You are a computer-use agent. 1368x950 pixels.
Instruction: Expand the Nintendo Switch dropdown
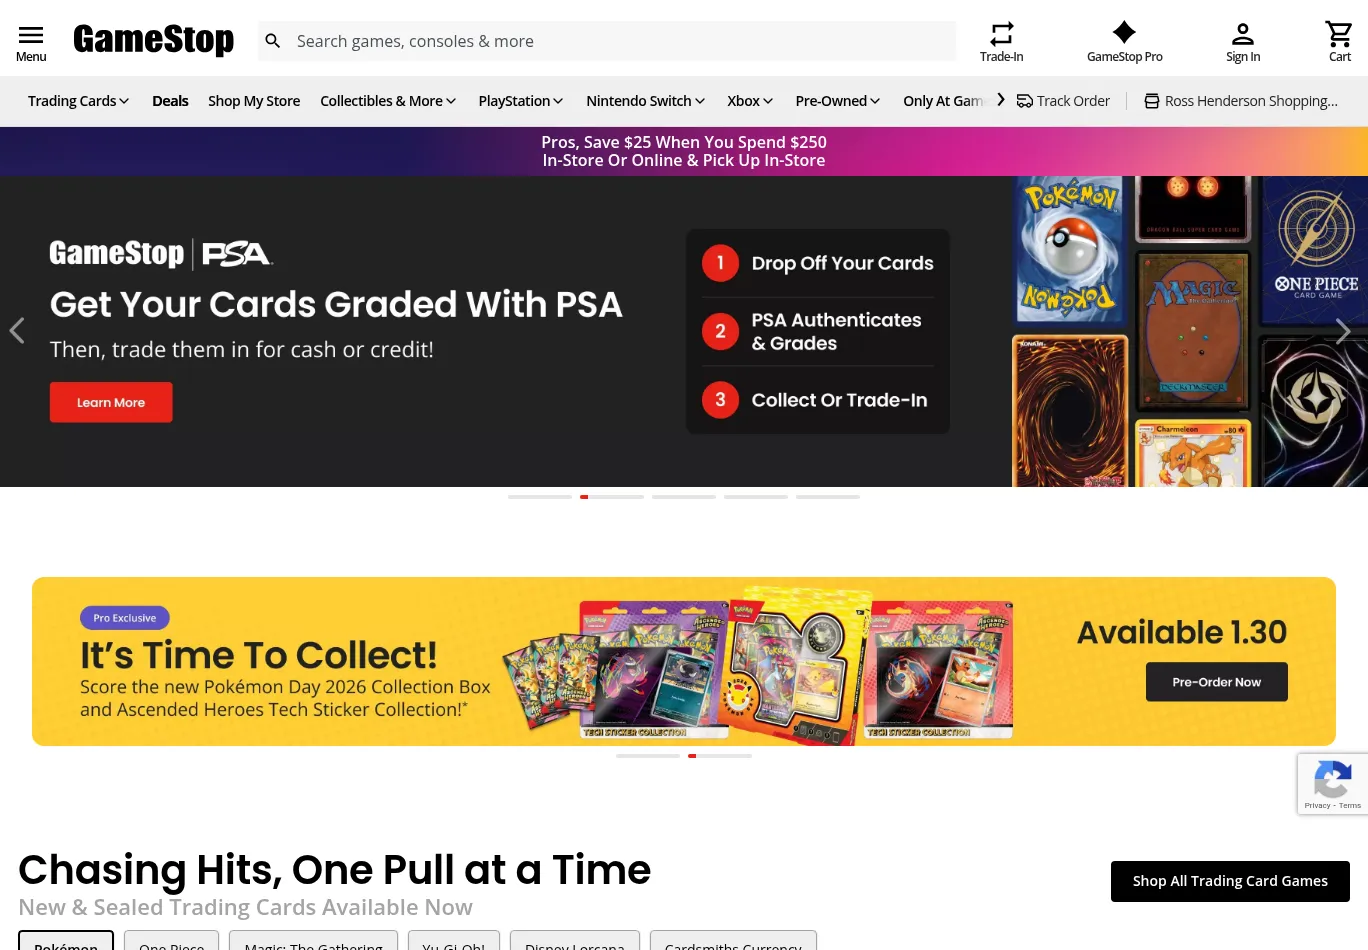click(646, 101)
